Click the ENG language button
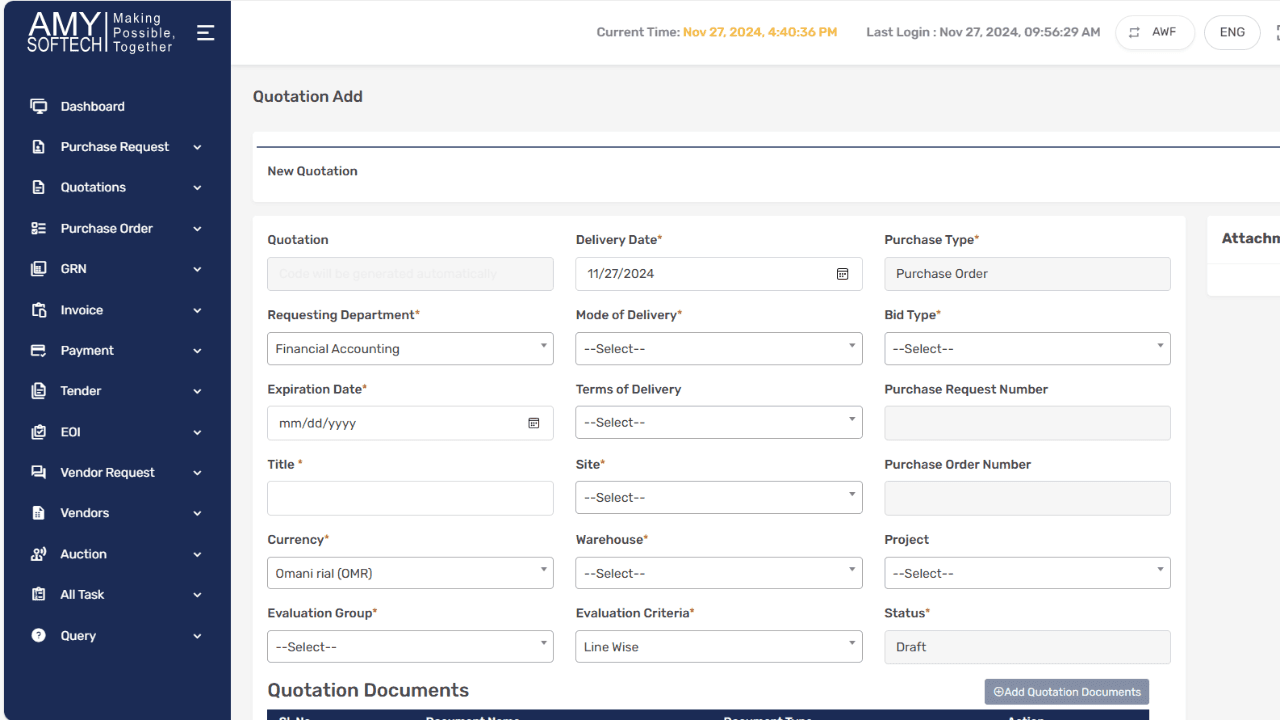The image size is (1280, 720). point(1232,32)
